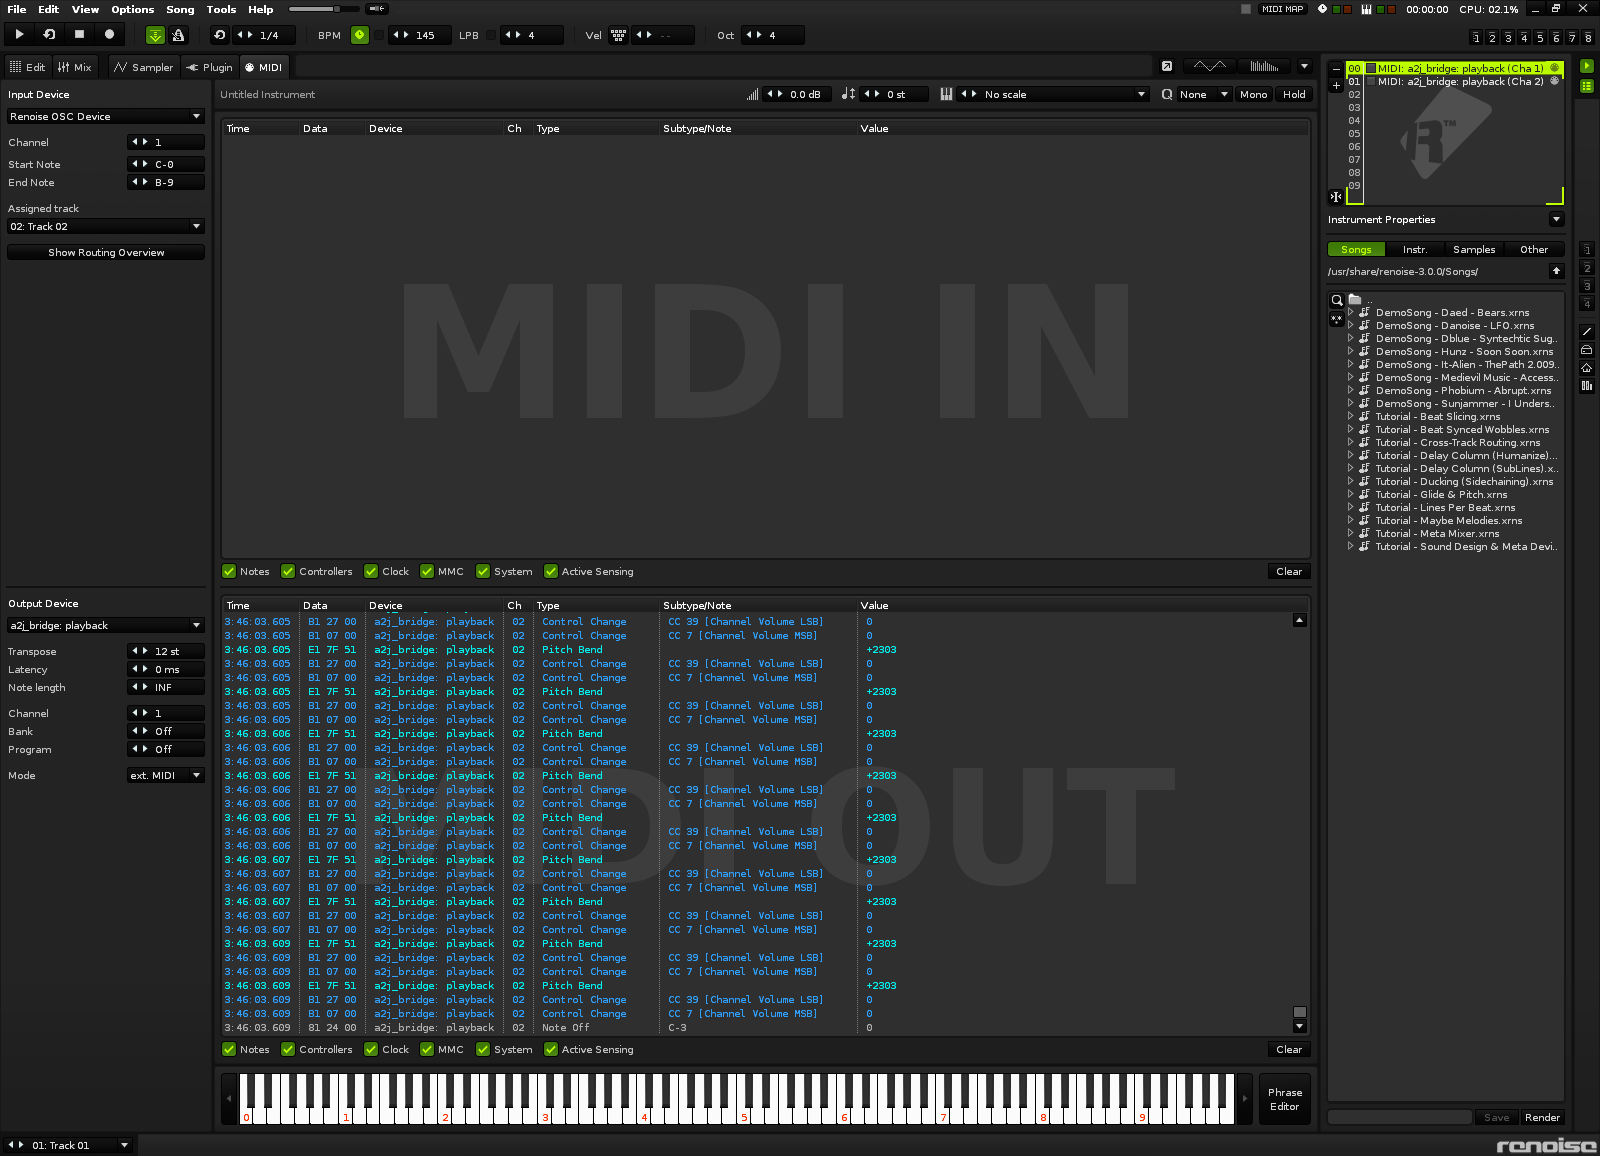The height and width of the screenshot is (1156, 1600).
Task: Clear the MIDI Out log with the Clear button
Action: [1288, 1049]
